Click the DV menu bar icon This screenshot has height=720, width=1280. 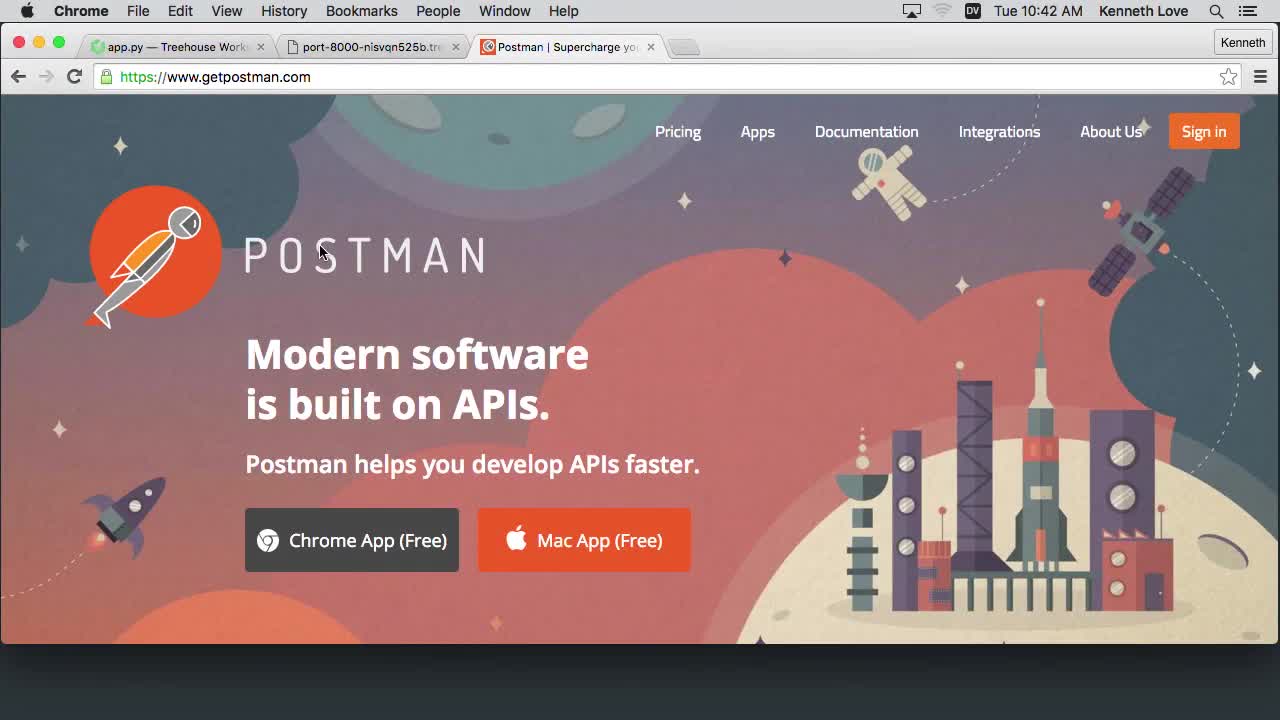[x=972, y=11]
